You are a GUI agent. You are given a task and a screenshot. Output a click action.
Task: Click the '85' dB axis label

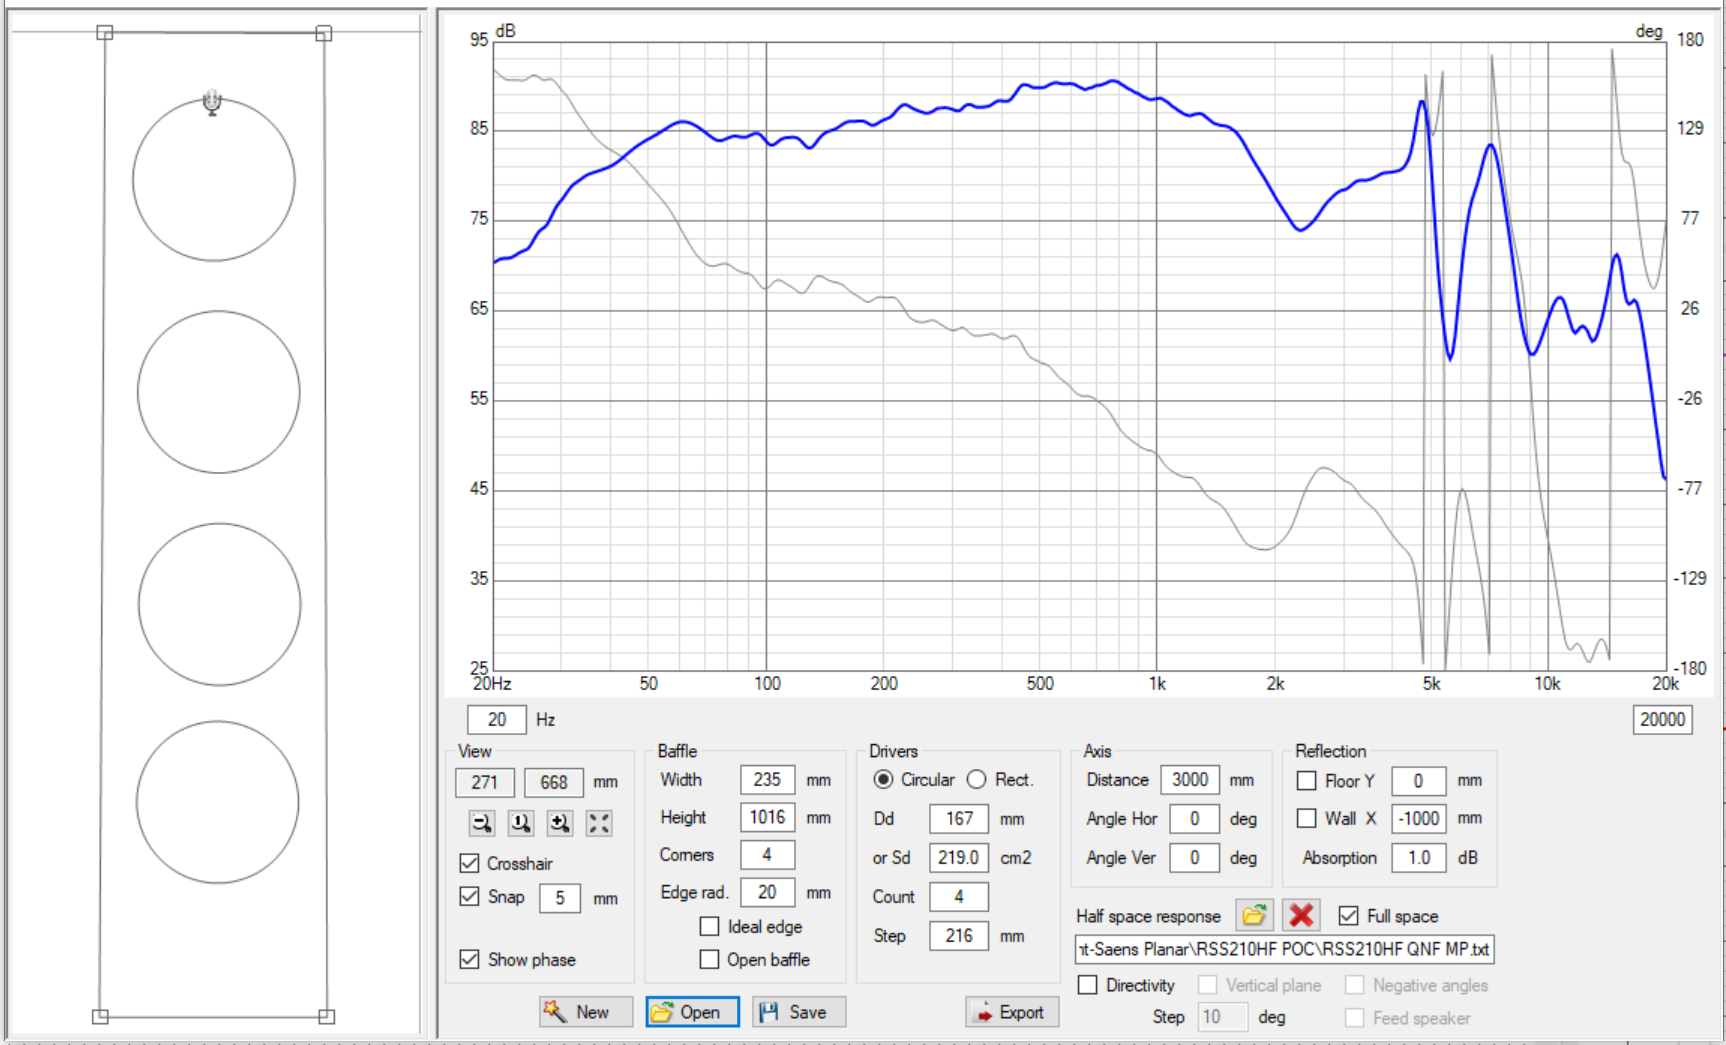(x=479, y=128)
